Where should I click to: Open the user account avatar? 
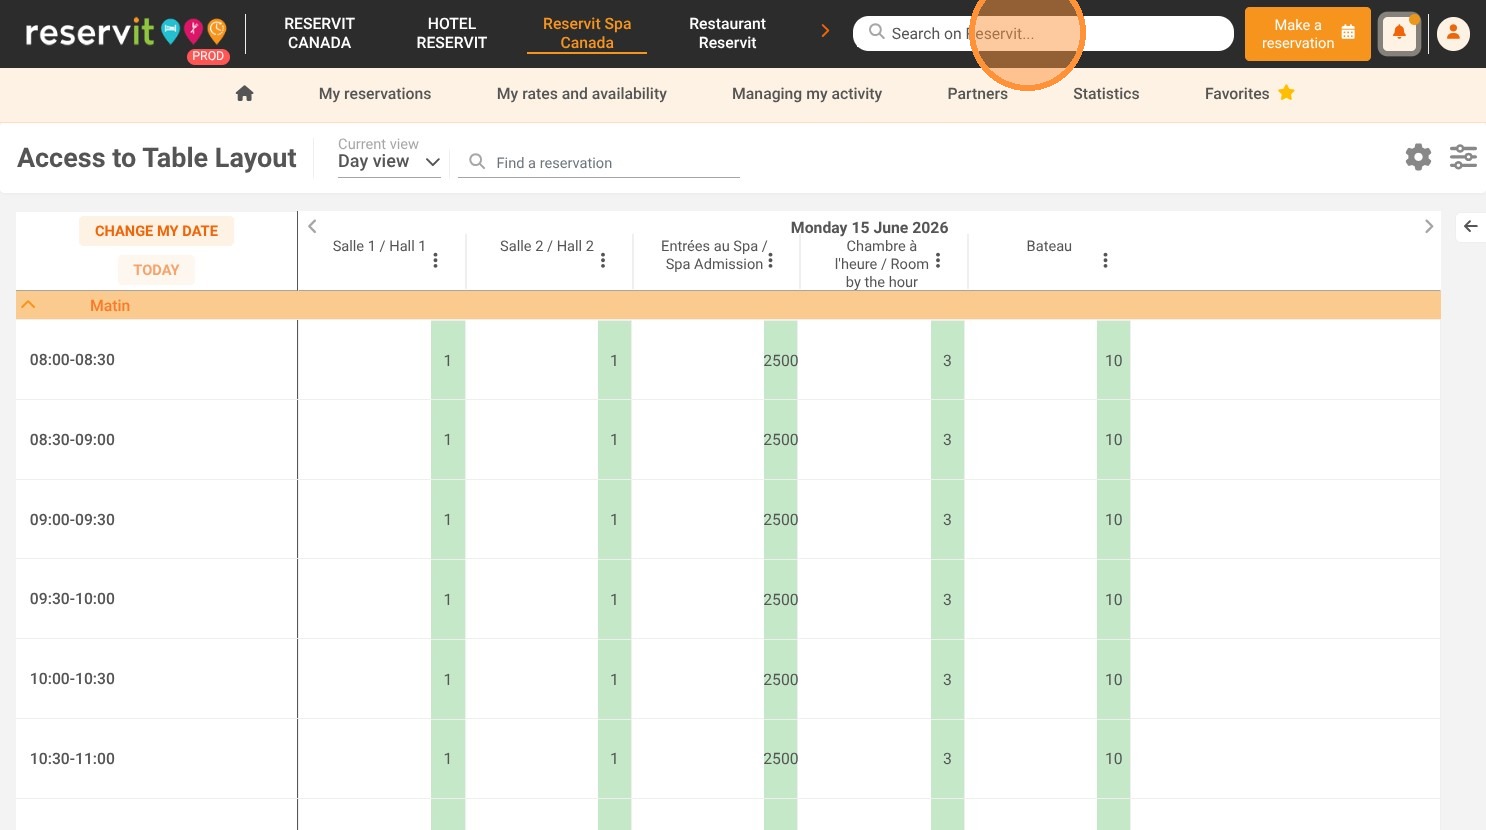[1453, 34]
